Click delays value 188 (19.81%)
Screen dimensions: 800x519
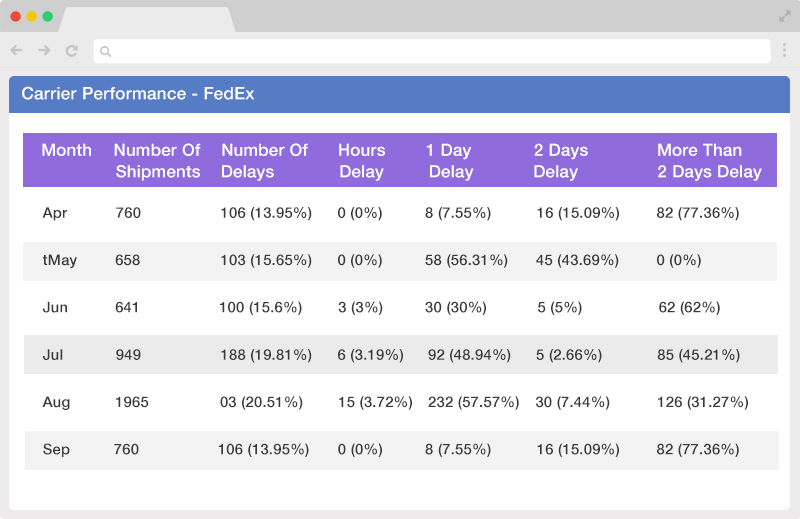pyautogui.click(x=266, y=355)
